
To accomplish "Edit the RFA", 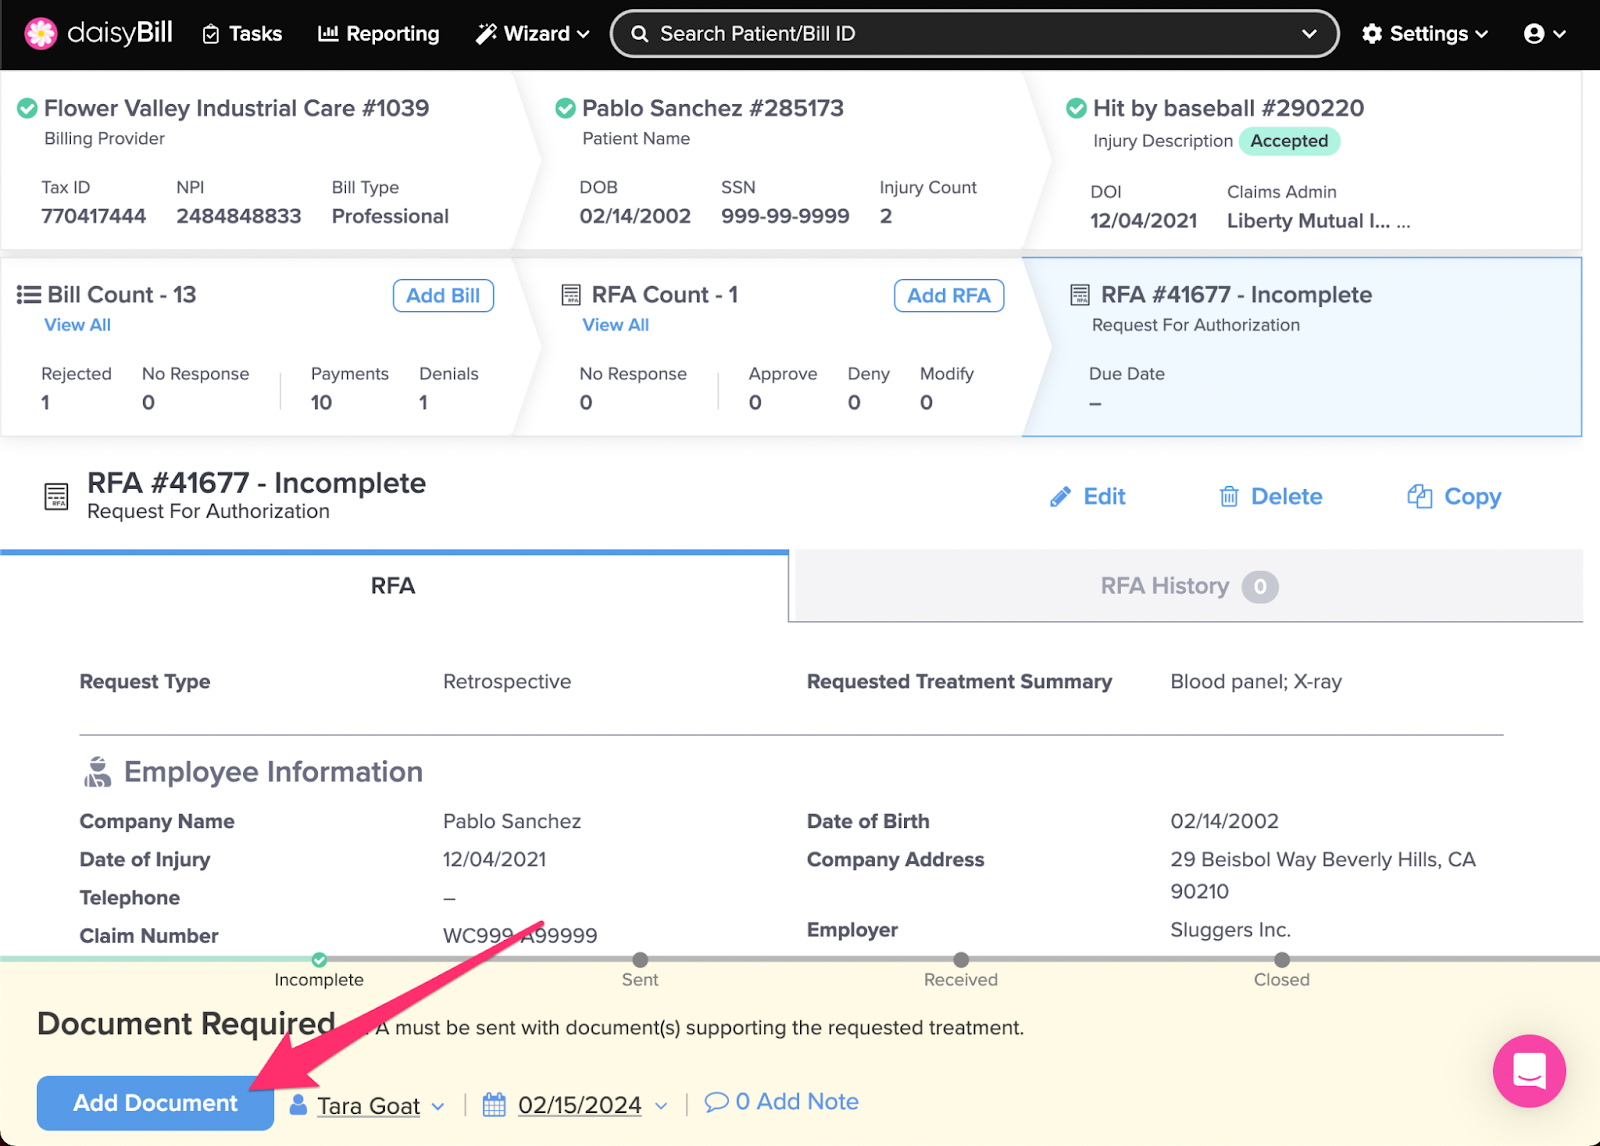I will 1088,497.
